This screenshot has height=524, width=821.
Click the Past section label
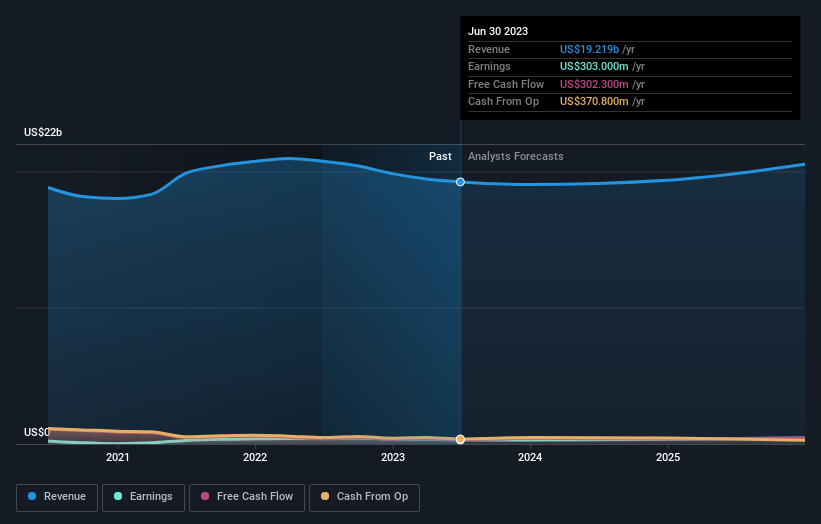[x=440, y=157]
